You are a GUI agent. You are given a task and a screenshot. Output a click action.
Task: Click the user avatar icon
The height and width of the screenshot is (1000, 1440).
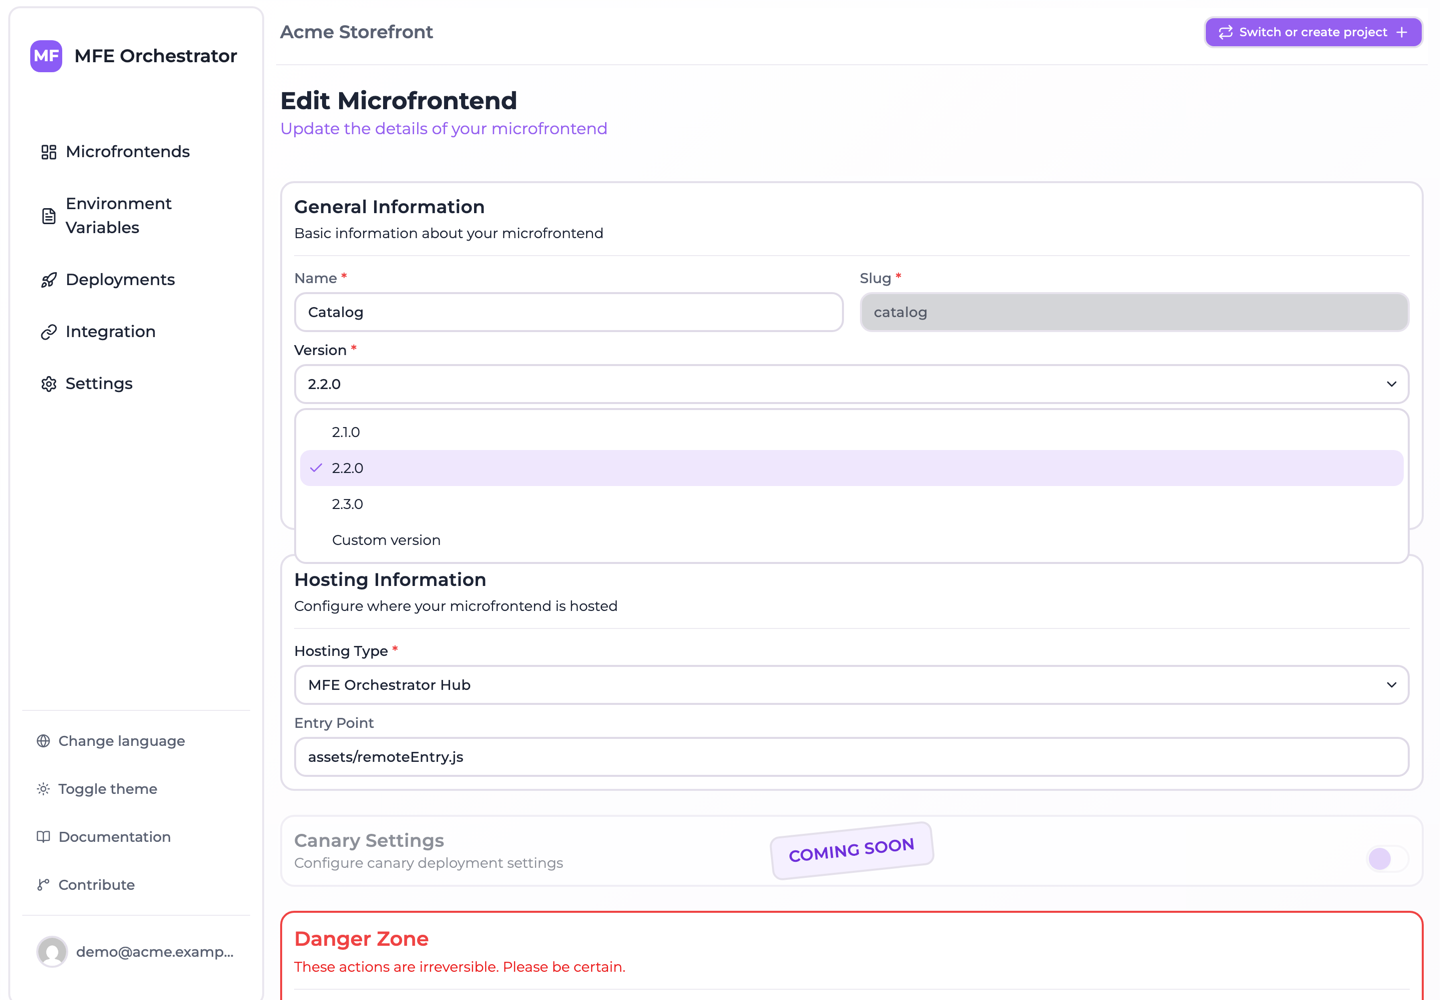point(52,952)
